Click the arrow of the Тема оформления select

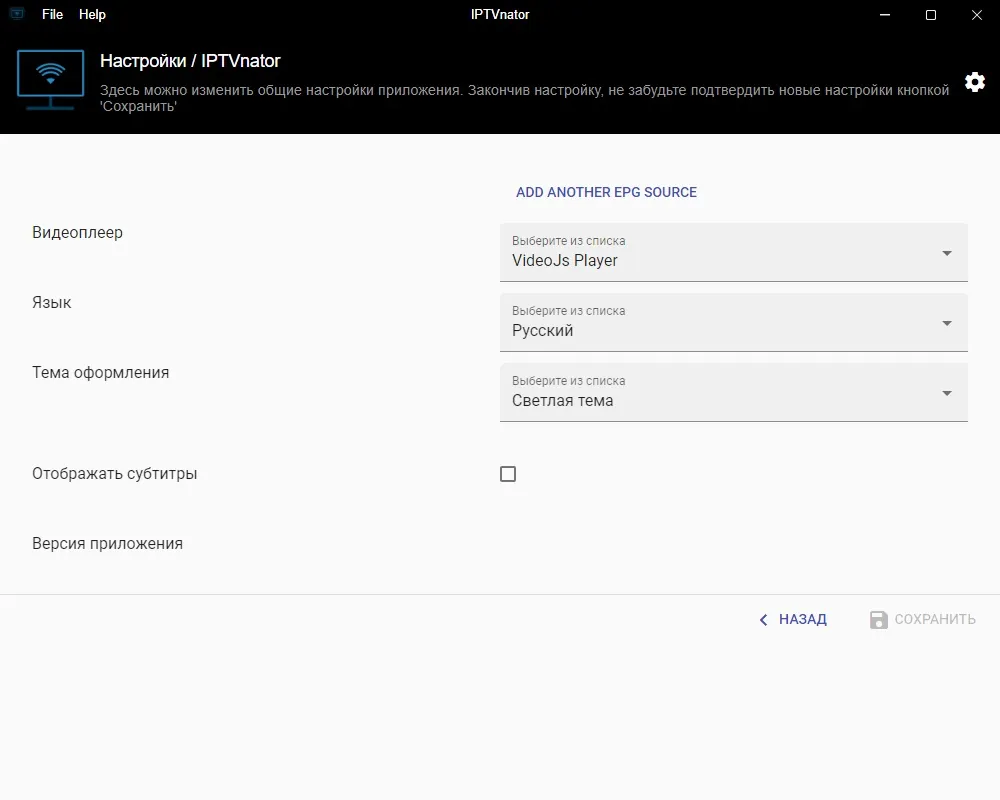pyautogui.click(x=947, y=393)
